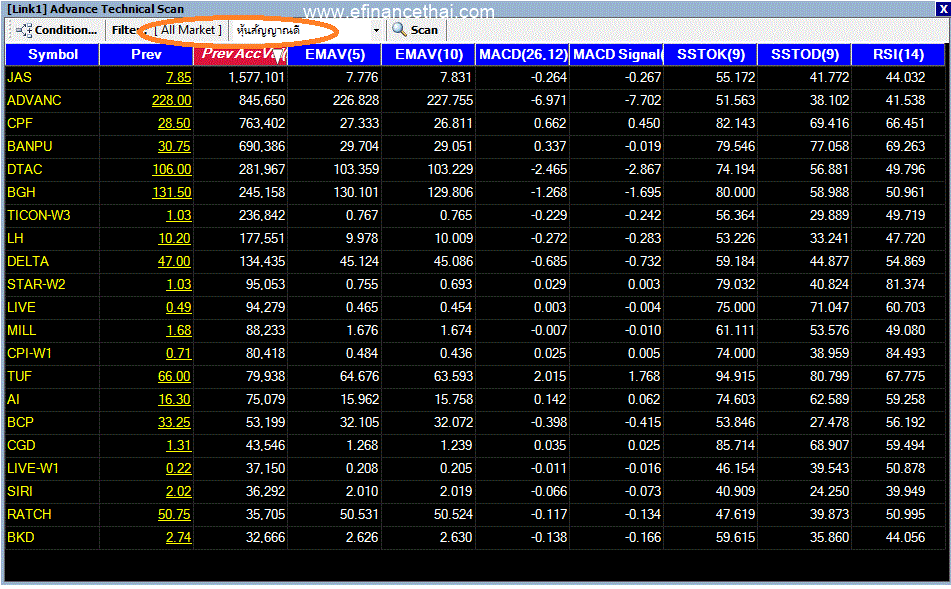951x589 pixels.
Task: Open DTAC prev price link 106.00
Action: 172,170
